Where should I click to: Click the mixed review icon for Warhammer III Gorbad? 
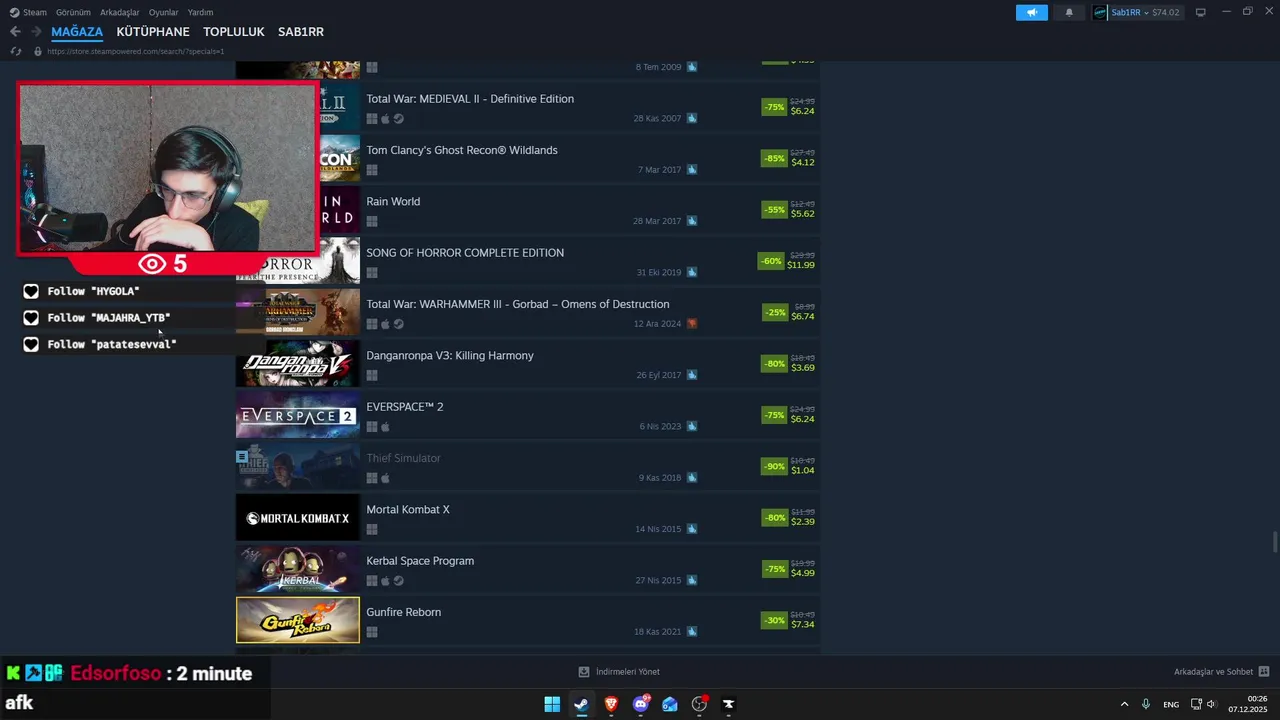point(692,324)
